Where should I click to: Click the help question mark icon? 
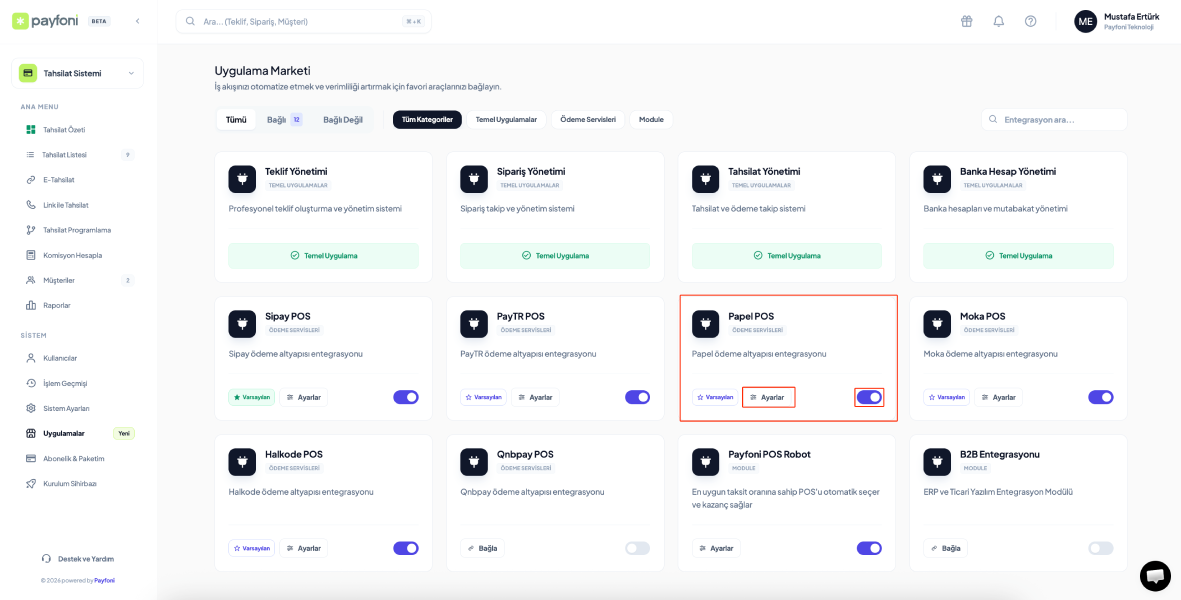click(1030, 21)
